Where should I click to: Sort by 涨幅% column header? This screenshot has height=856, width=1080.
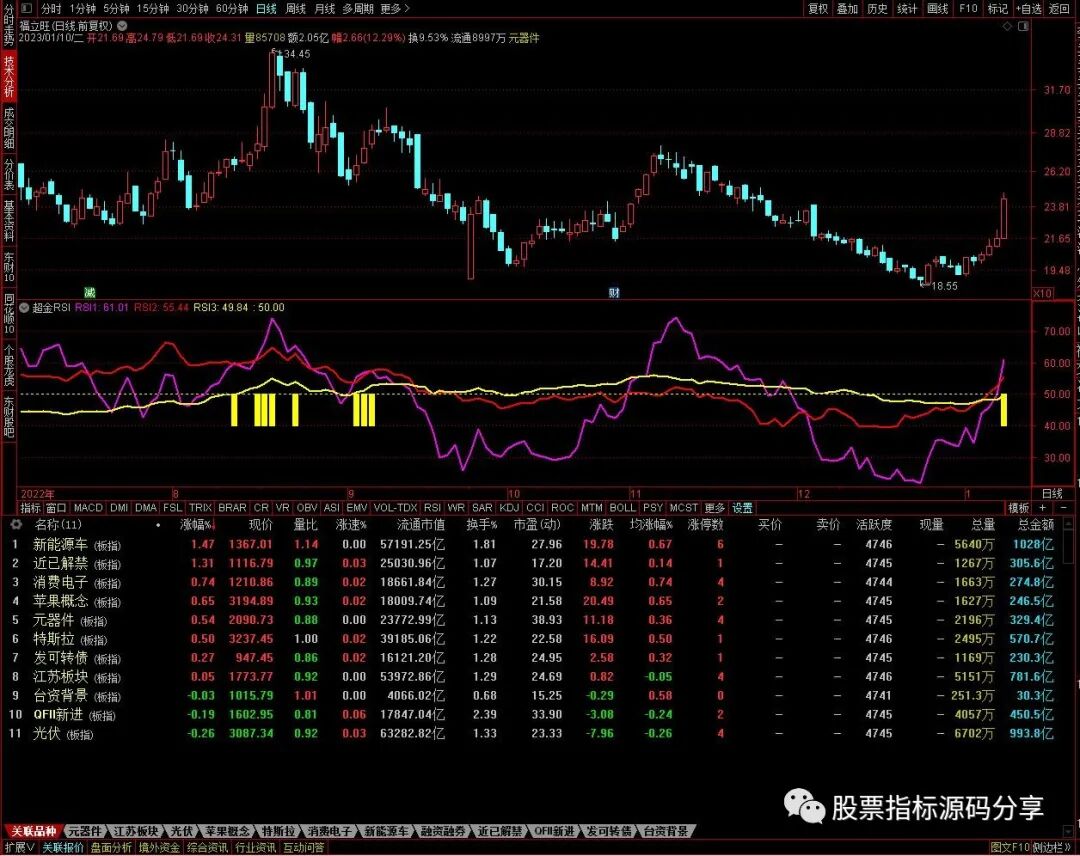click(197, 525)
